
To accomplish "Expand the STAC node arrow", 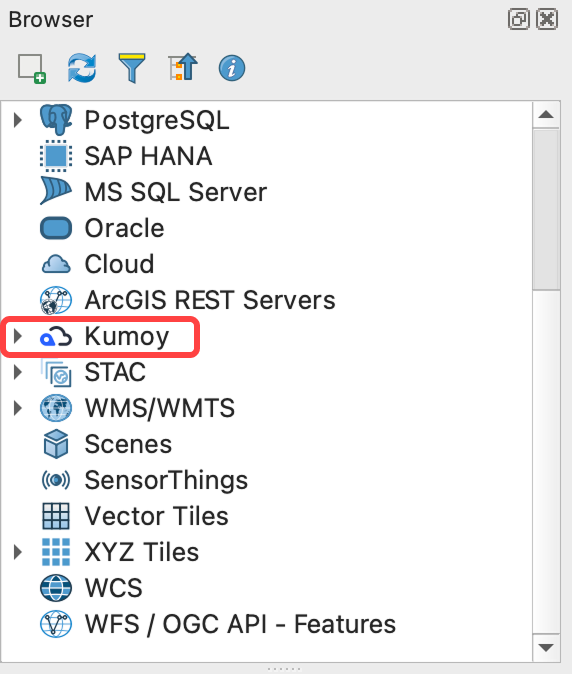I will click(18, 372).
